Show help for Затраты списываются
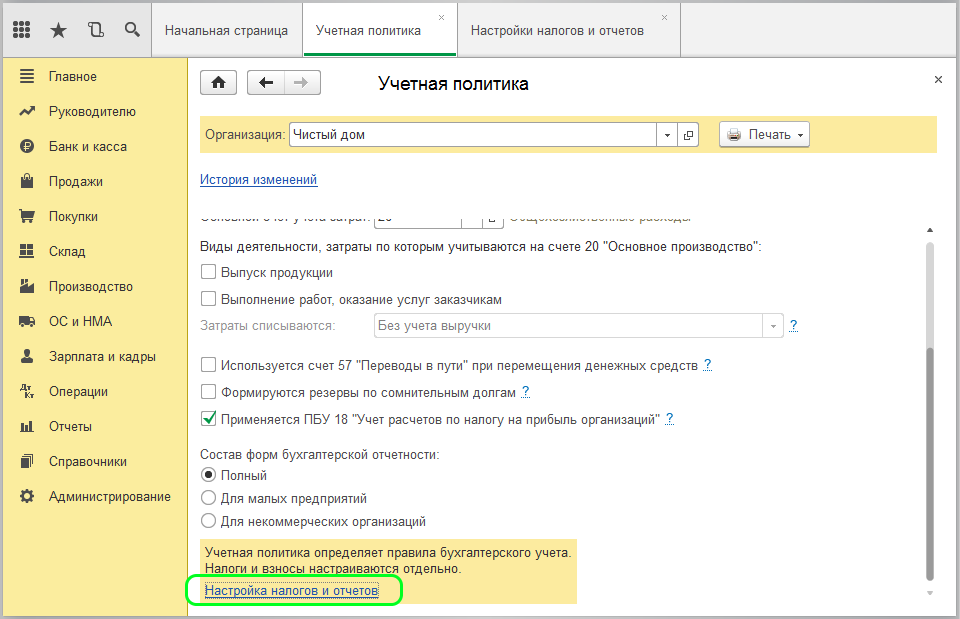 click(793, 325)
